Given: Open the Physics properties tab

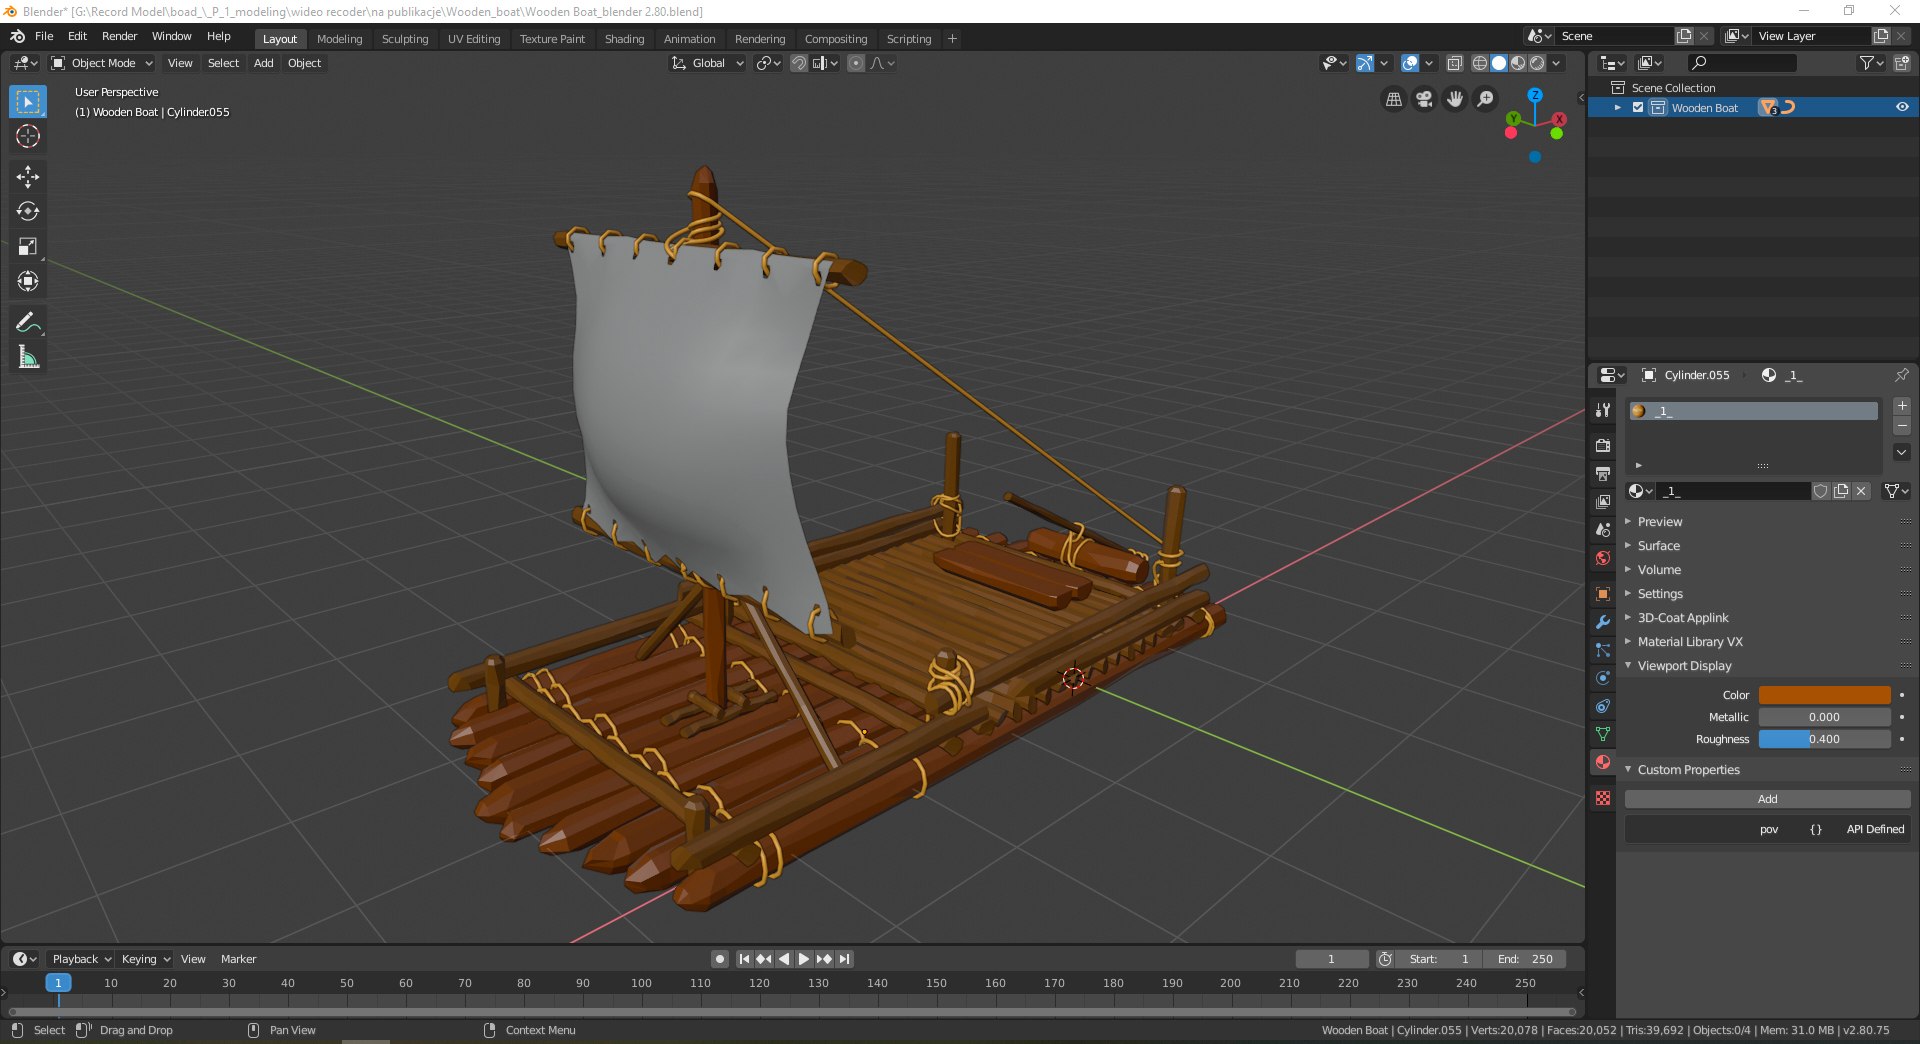Looking at the screenshot, I should coord(1603,678).
